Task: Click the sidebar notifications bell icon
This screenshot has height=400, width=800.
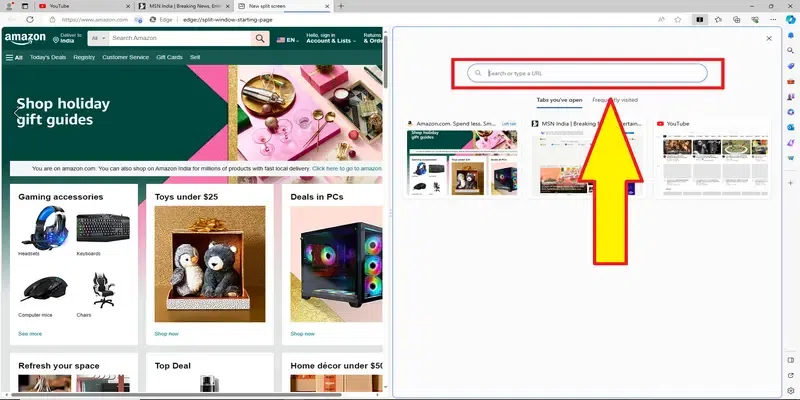Action: click(x=791, y=35)
